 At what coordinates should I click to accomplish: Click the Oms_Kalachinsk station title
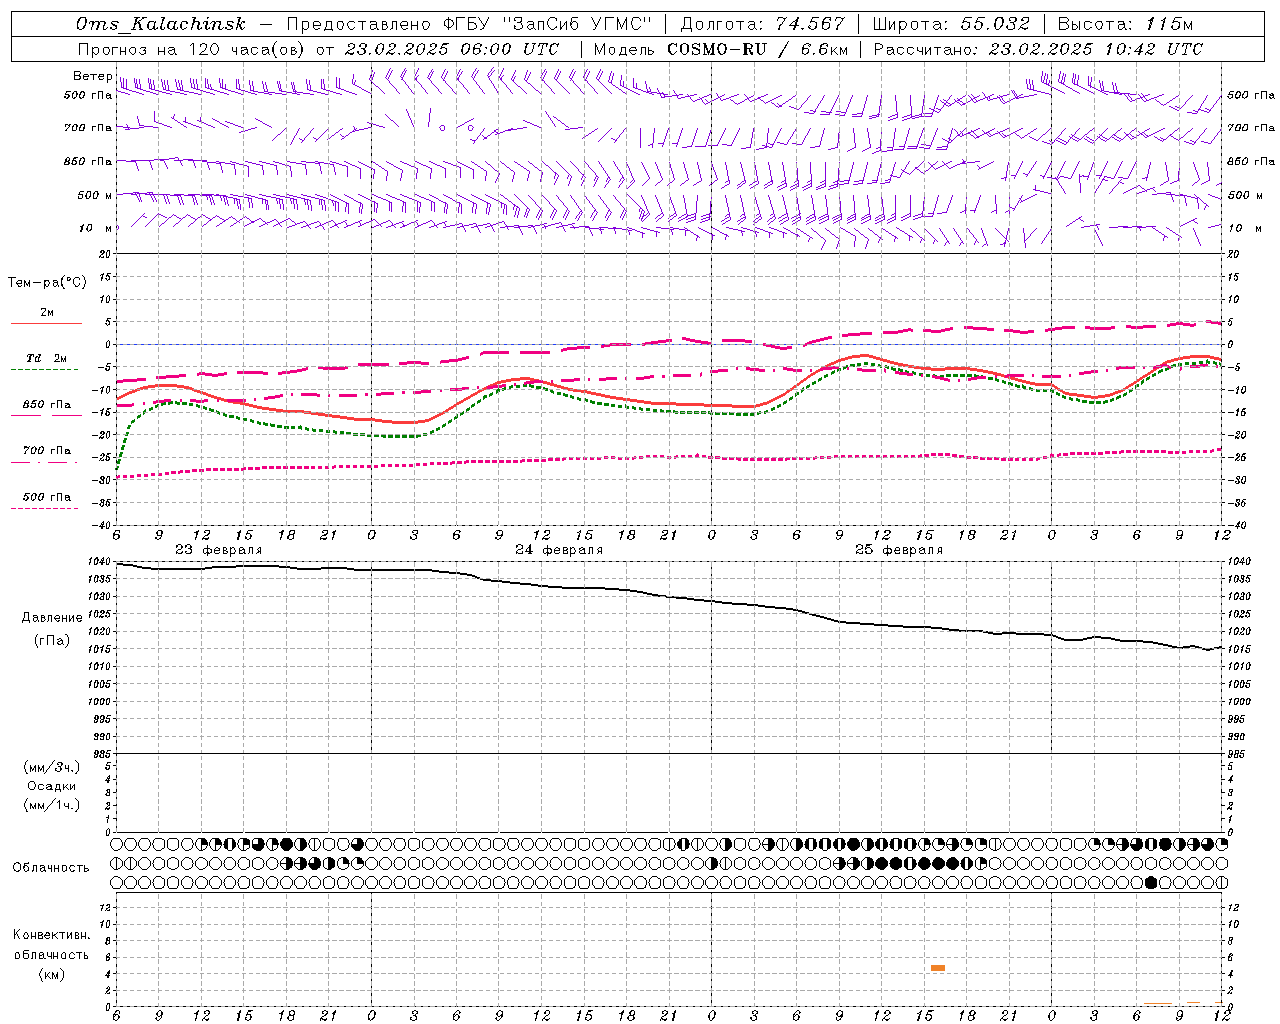pyautogui.click(x=160, y=25)
